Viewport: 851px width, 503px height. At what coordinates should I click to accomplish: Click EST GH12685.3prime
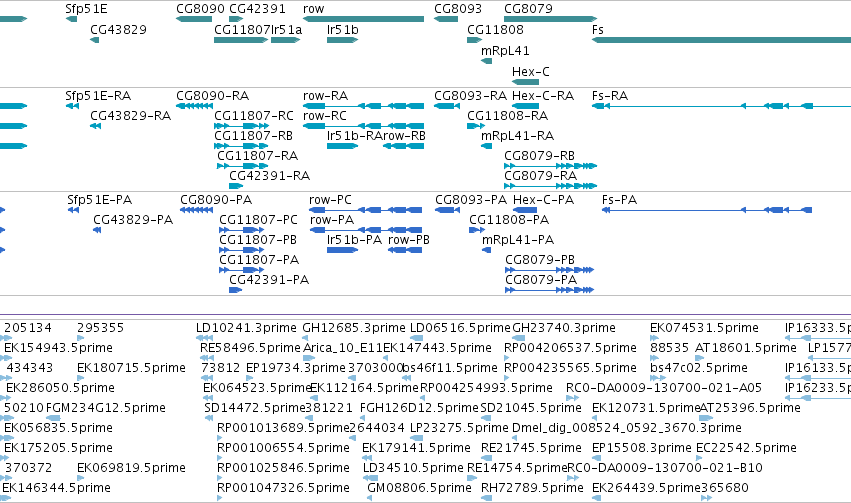click(354, 328)
